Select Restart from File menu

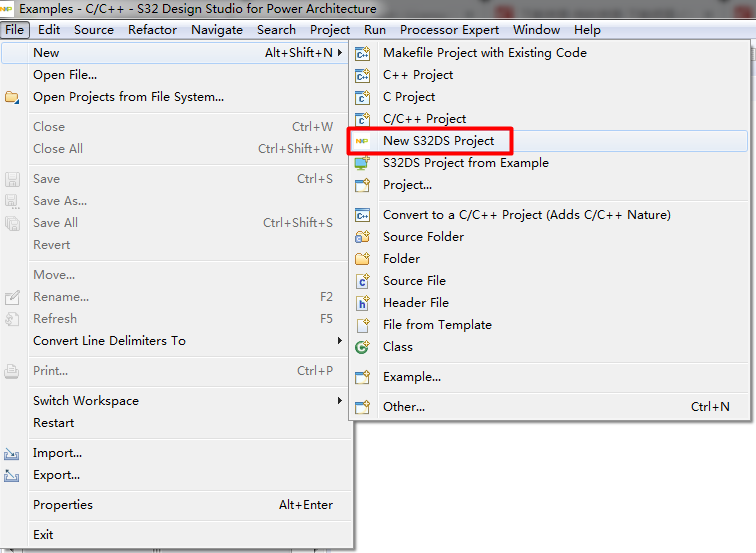tap(175, 423)
